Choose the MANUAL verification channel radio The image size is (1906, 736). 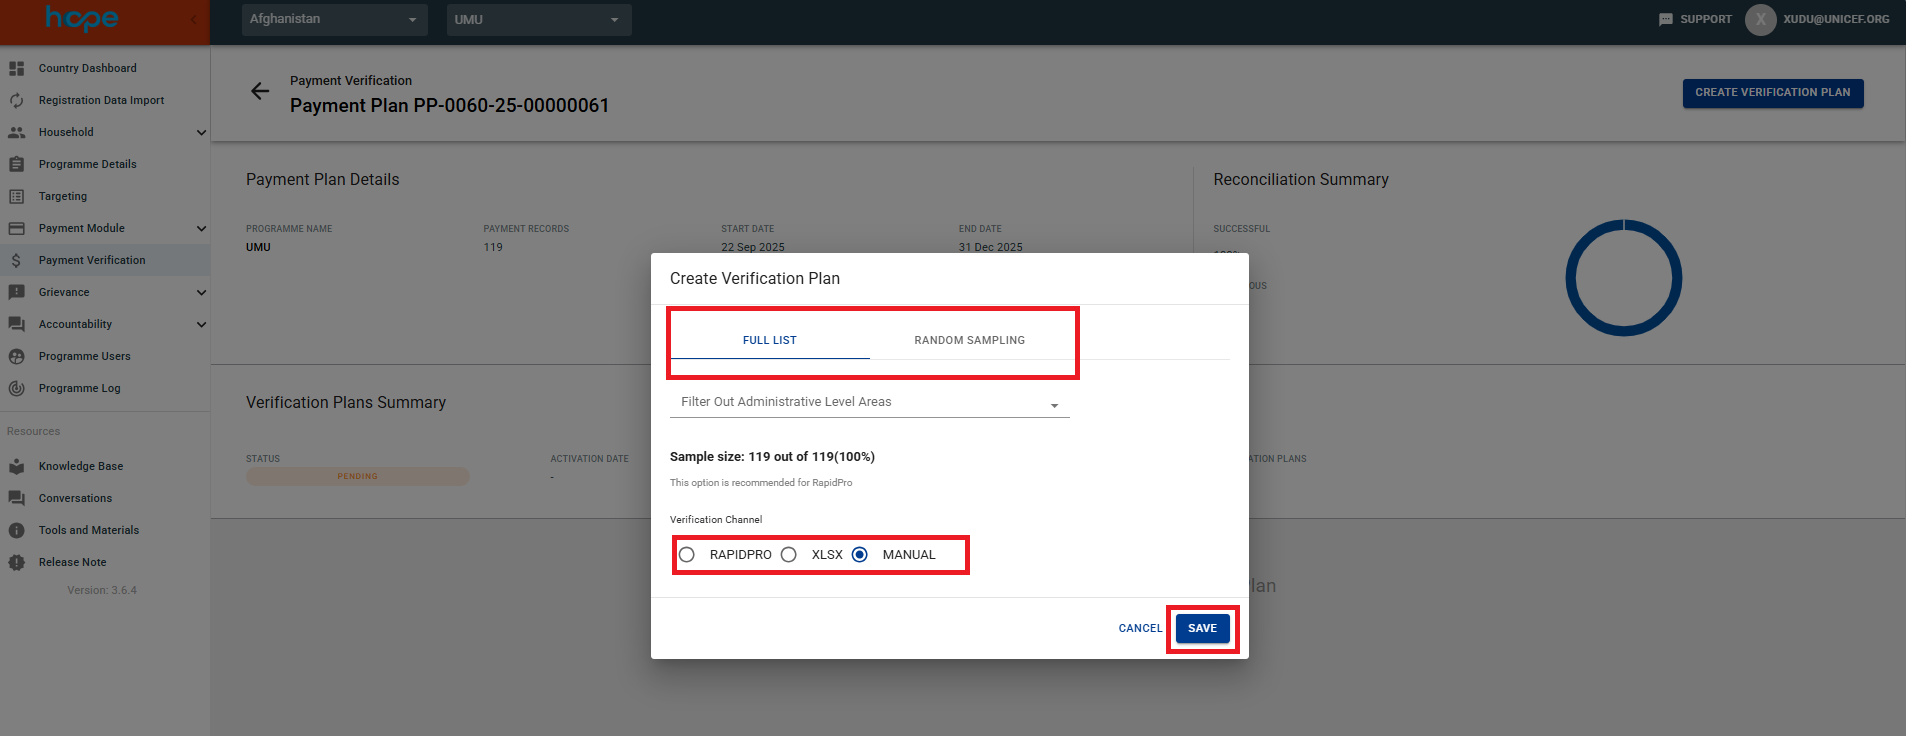click(x=860, y=555)
